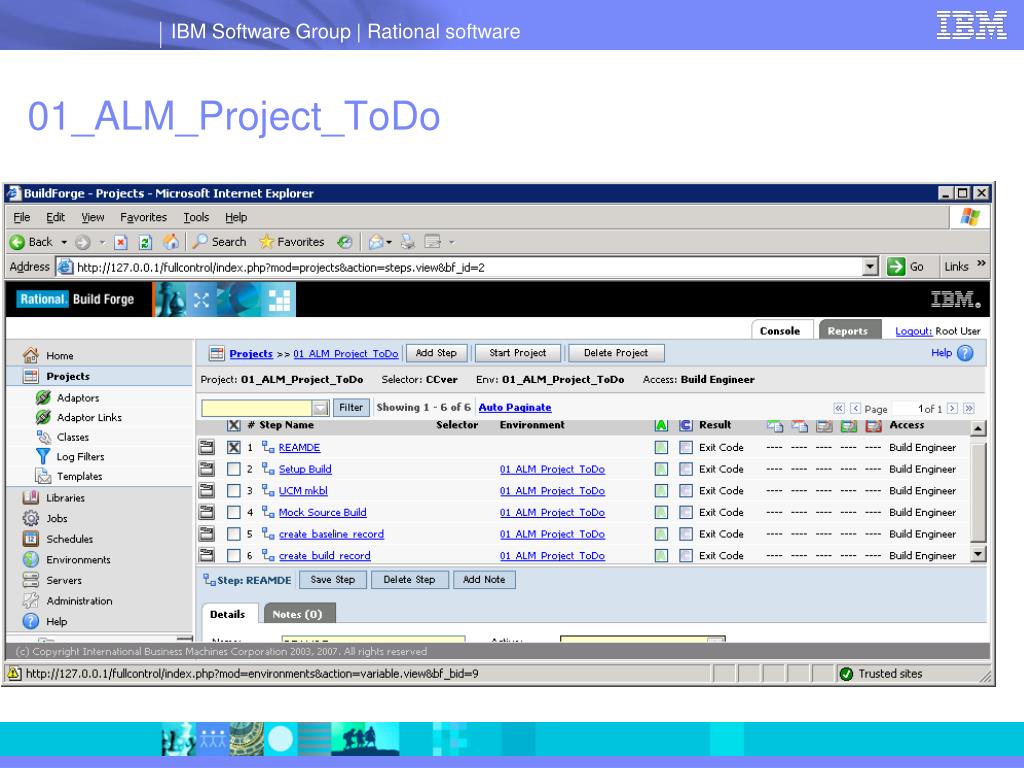Click the steps list scrollbar down arrow
This screenshot has height=768, width=1024.
[978, 554]
